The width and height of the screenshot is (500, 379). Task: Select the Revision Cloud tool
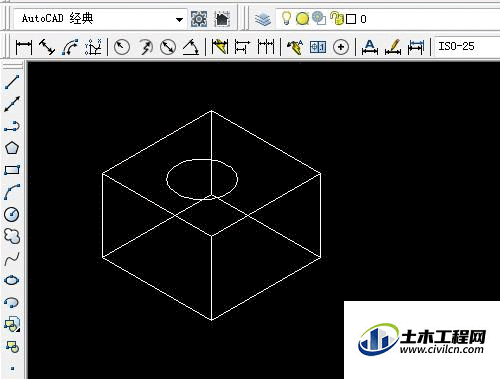pos(12,236)
